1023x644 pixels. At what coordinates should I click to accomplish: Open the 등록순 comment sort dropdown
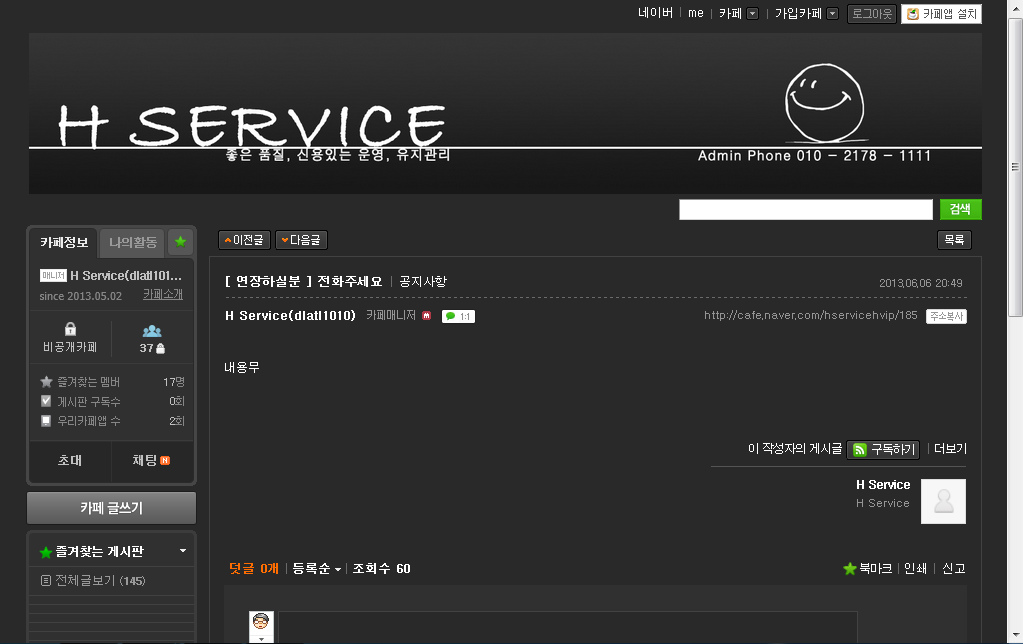[316, 569]
